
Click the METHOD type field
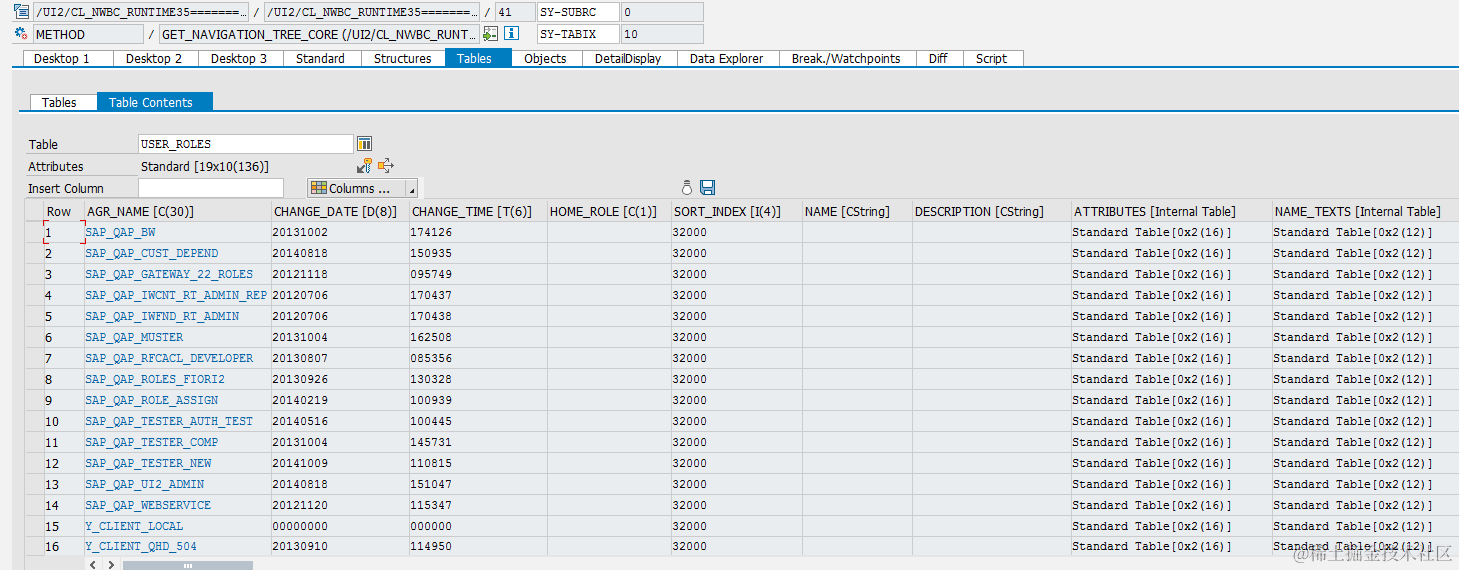click(x=87, y=34)
